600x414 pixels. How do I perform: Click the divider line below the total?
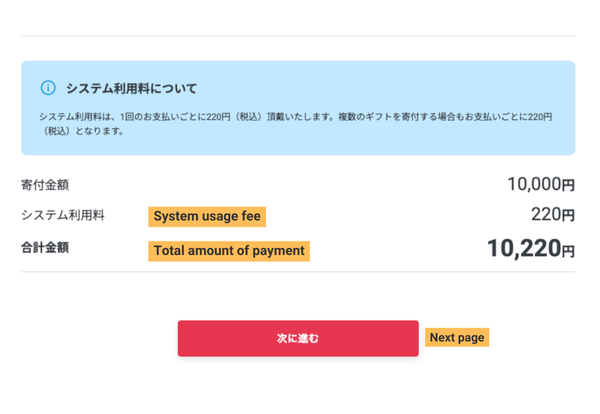[298, 272]
